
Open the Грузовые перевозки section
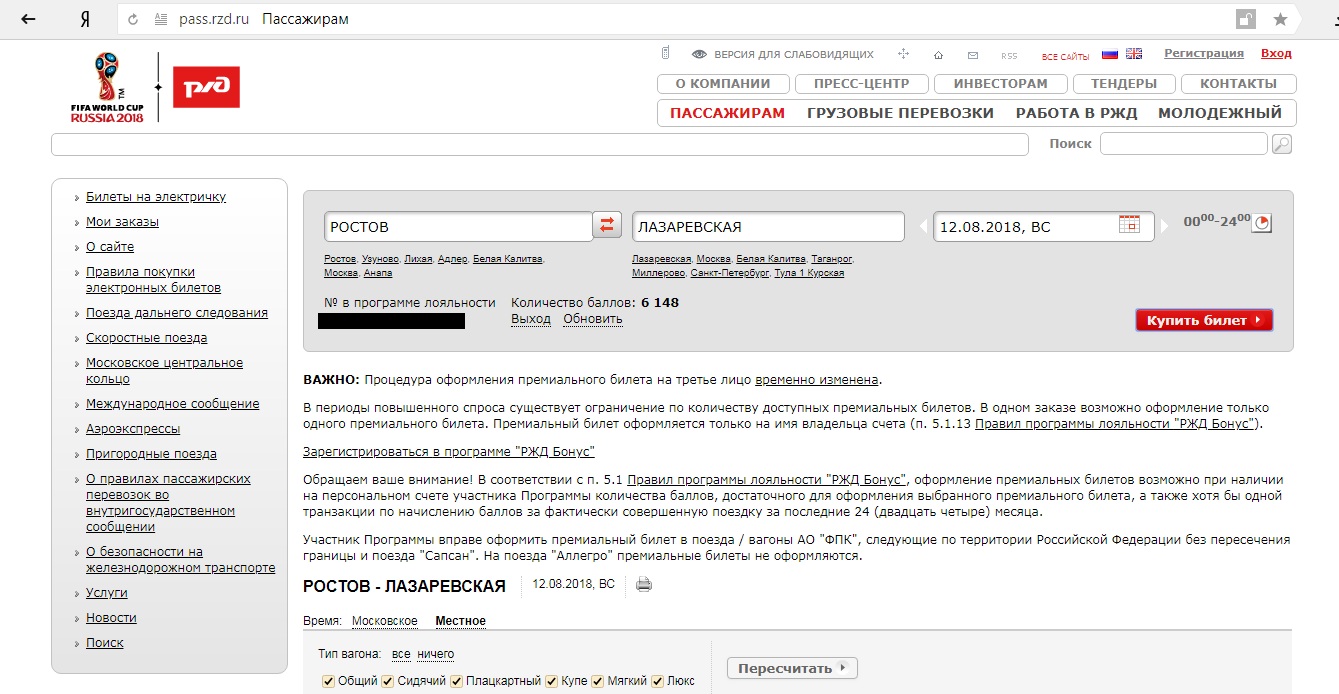pos(900,113)
